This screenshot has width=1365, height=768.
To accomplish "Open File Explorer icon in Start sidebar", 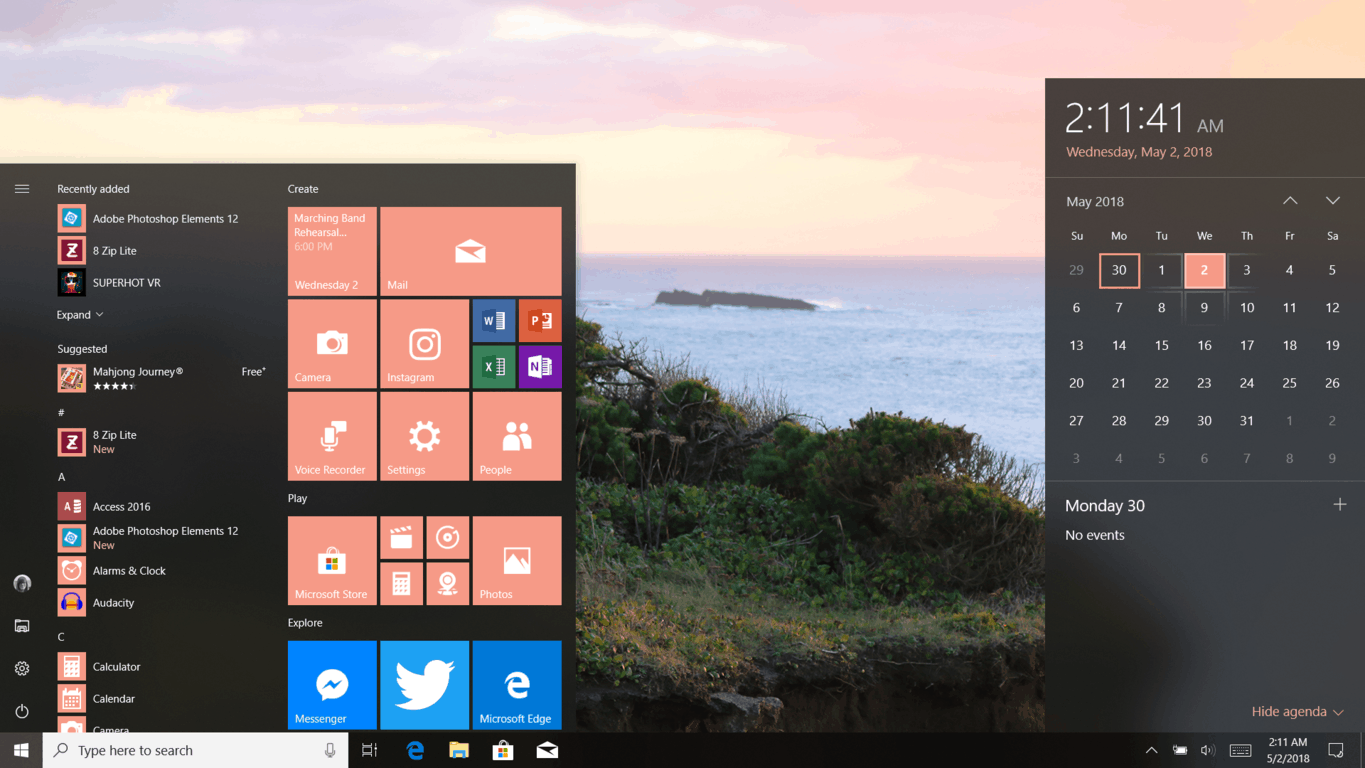I will pos(22,626).
